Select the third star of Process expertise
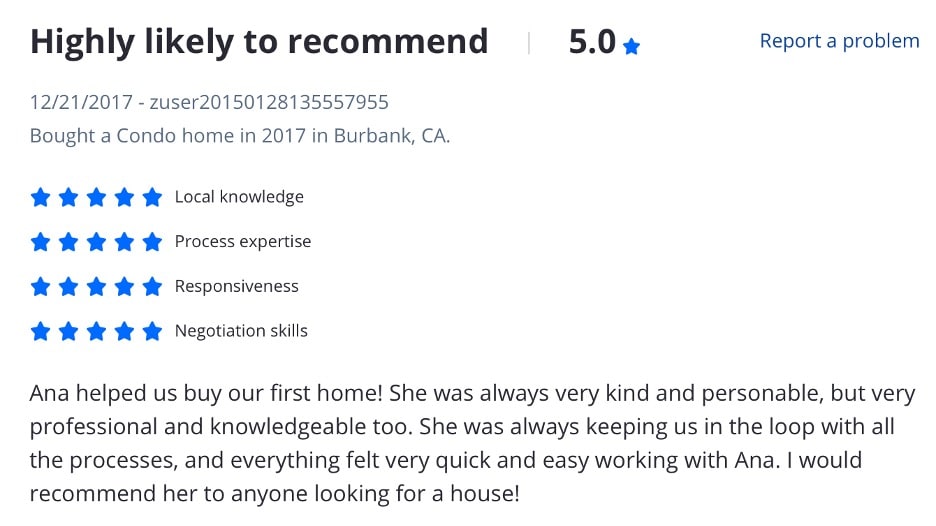 click(96, 242)
